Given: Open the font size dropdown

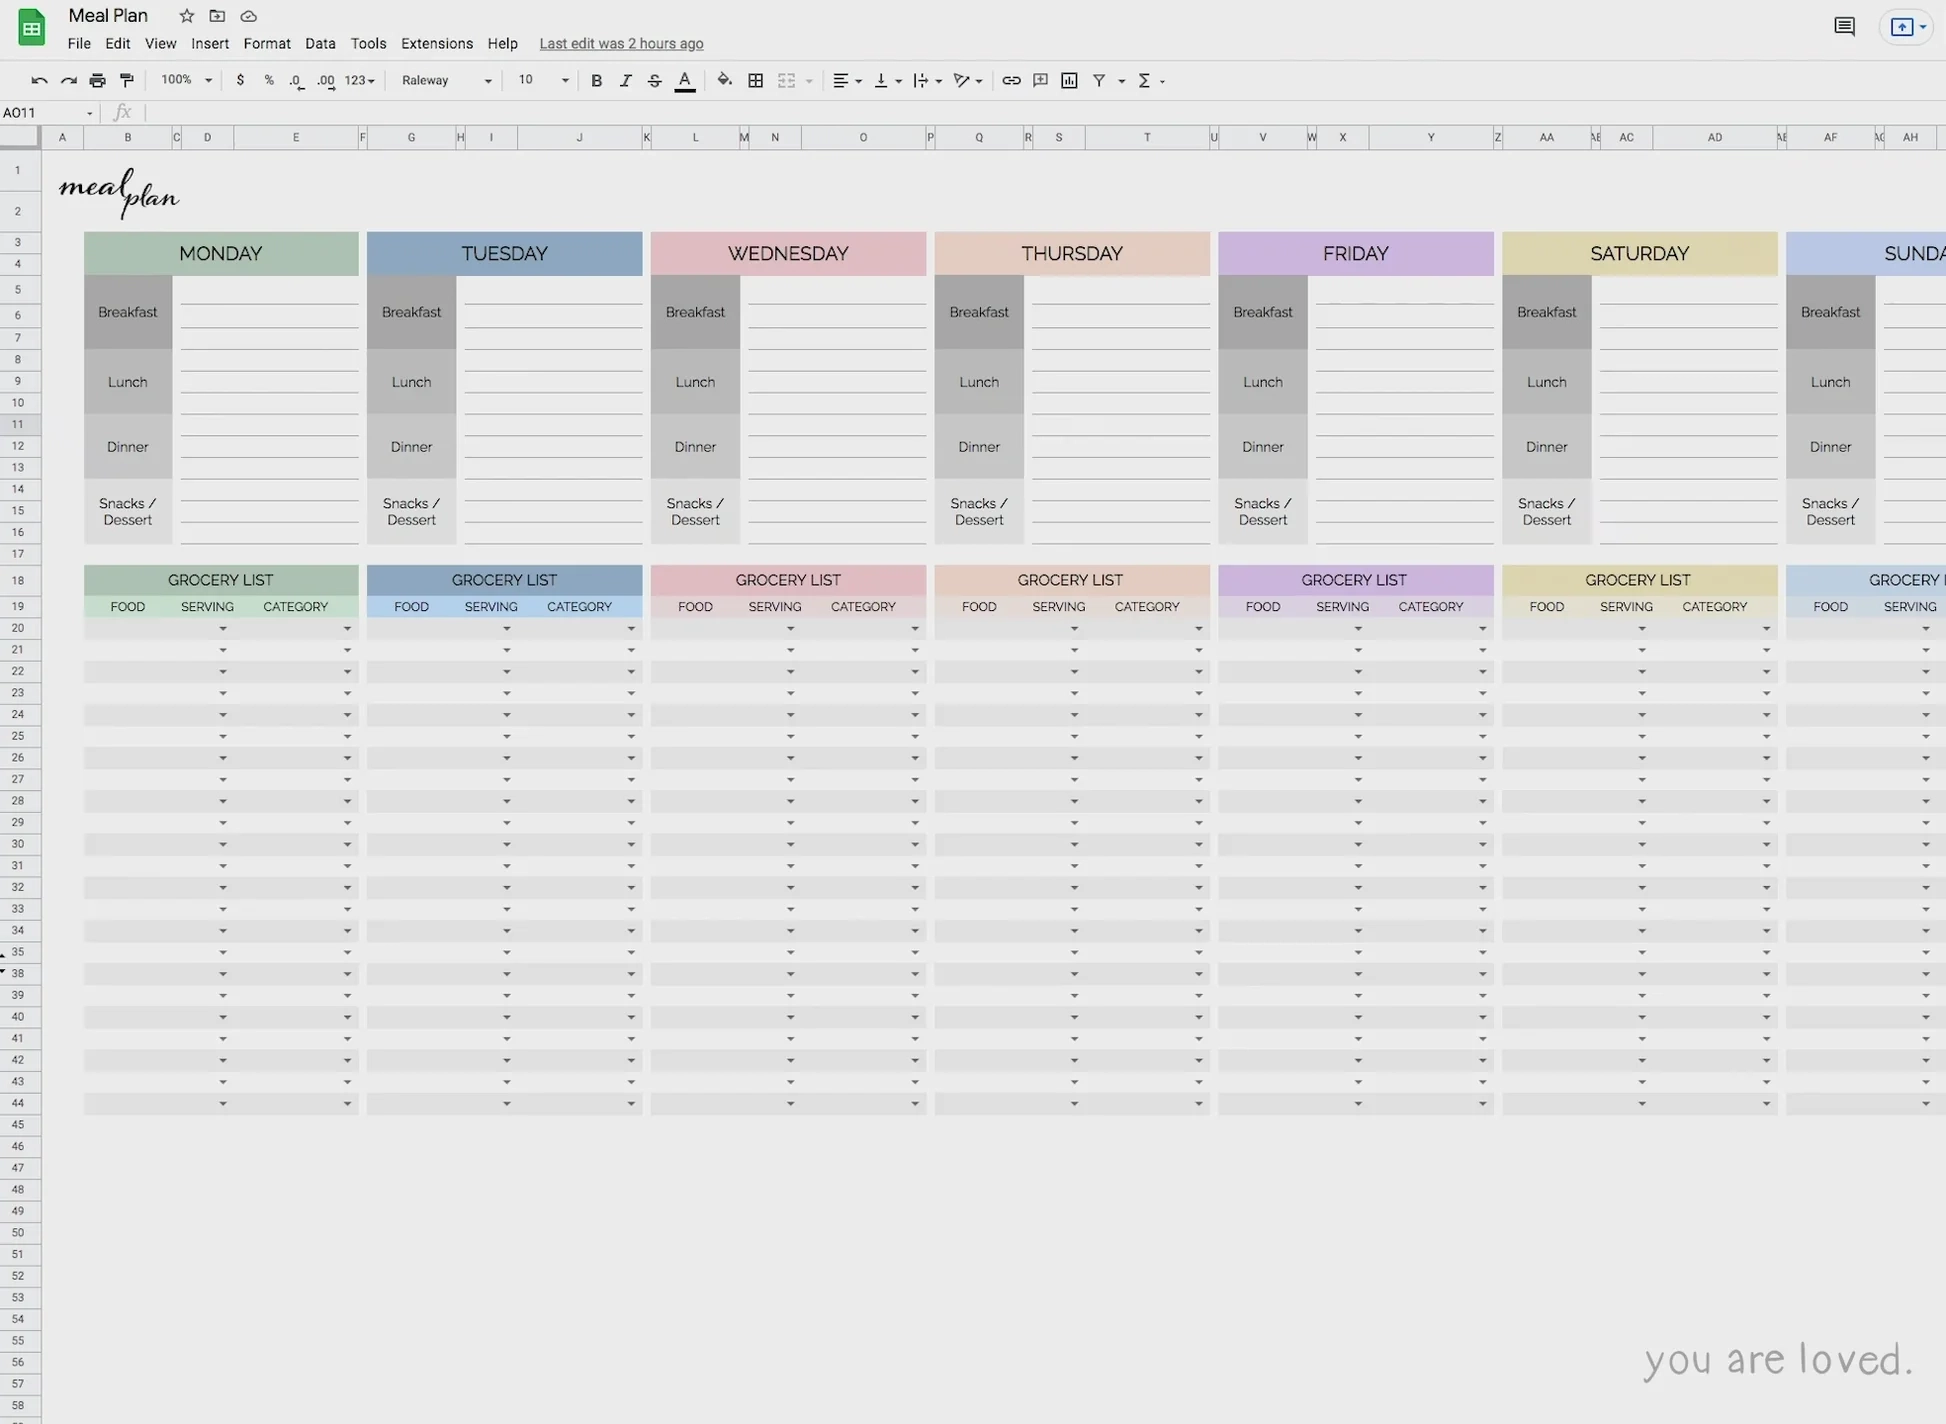Looking at the screenshot, I should [x=540, y=80].
